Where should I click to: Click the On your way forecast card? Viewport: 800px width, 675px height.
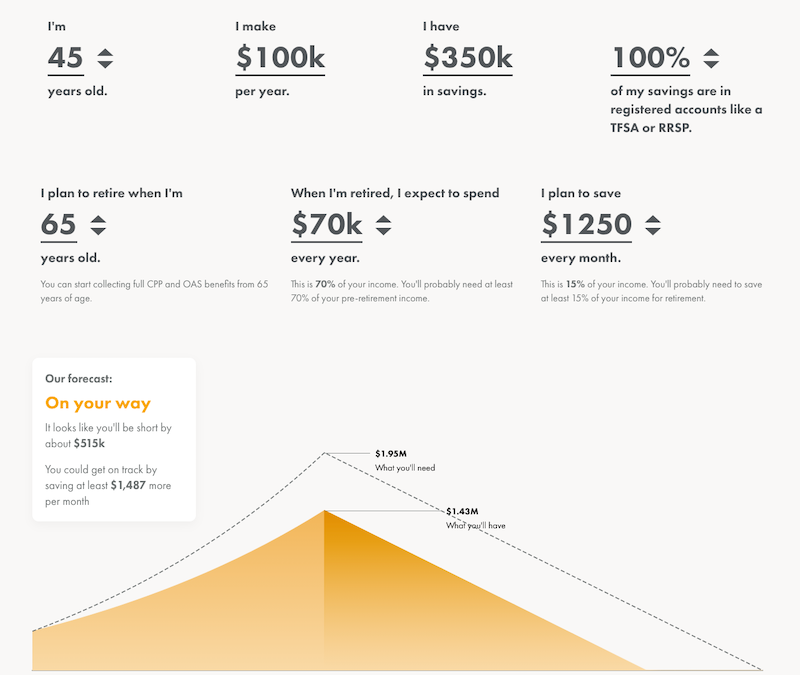[x=114, y=439]
